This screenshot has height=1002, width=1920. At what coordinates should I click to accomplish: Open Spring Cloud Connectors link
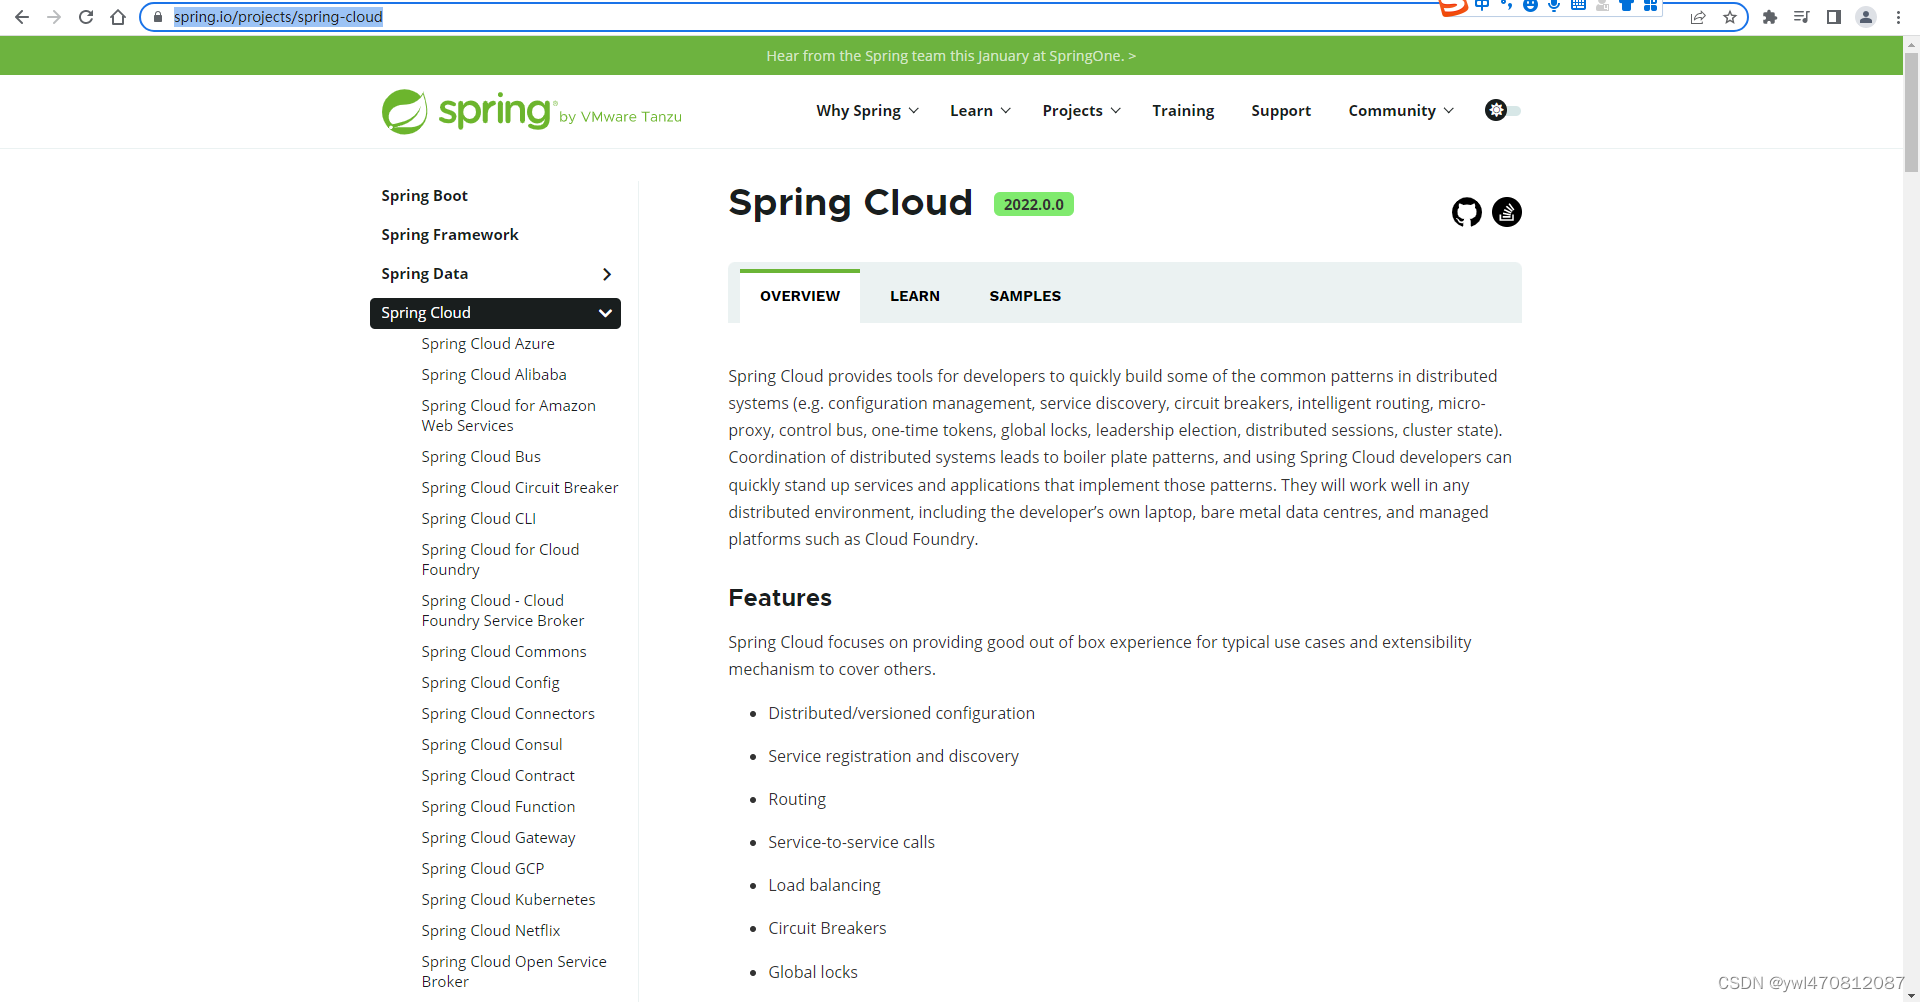[508, 714]
